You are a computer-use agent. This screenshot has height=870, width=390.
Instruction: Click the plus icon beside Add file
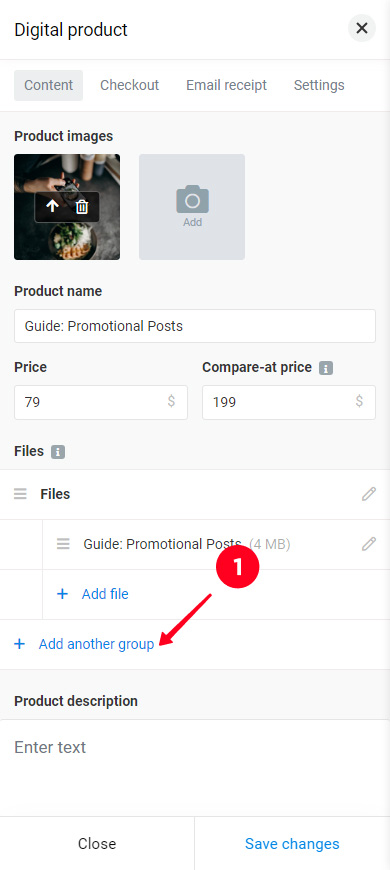(63, 594)
